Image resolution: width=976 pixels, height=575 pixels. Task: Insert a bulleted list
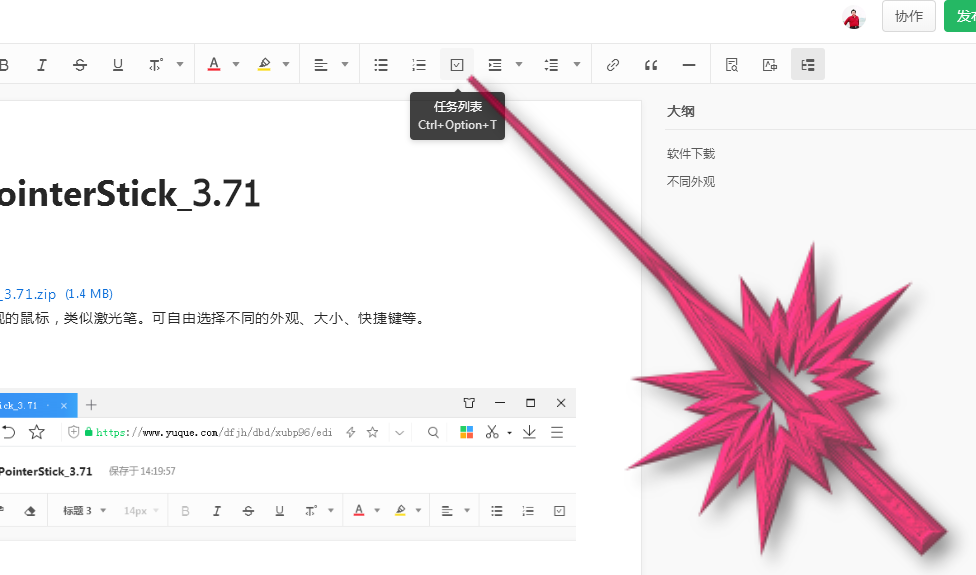[381, 65]
